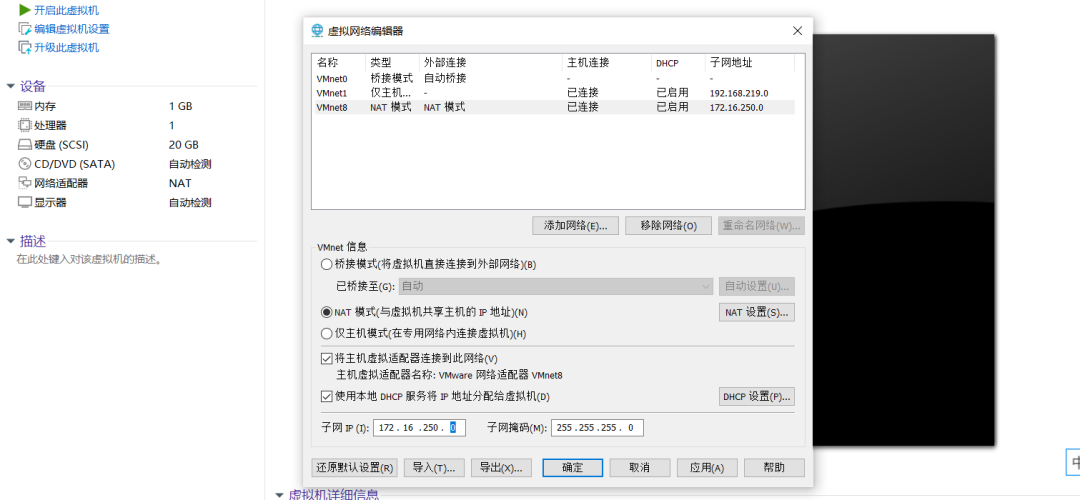Close the Virtual Network Editor dialog

pos(798,30)
